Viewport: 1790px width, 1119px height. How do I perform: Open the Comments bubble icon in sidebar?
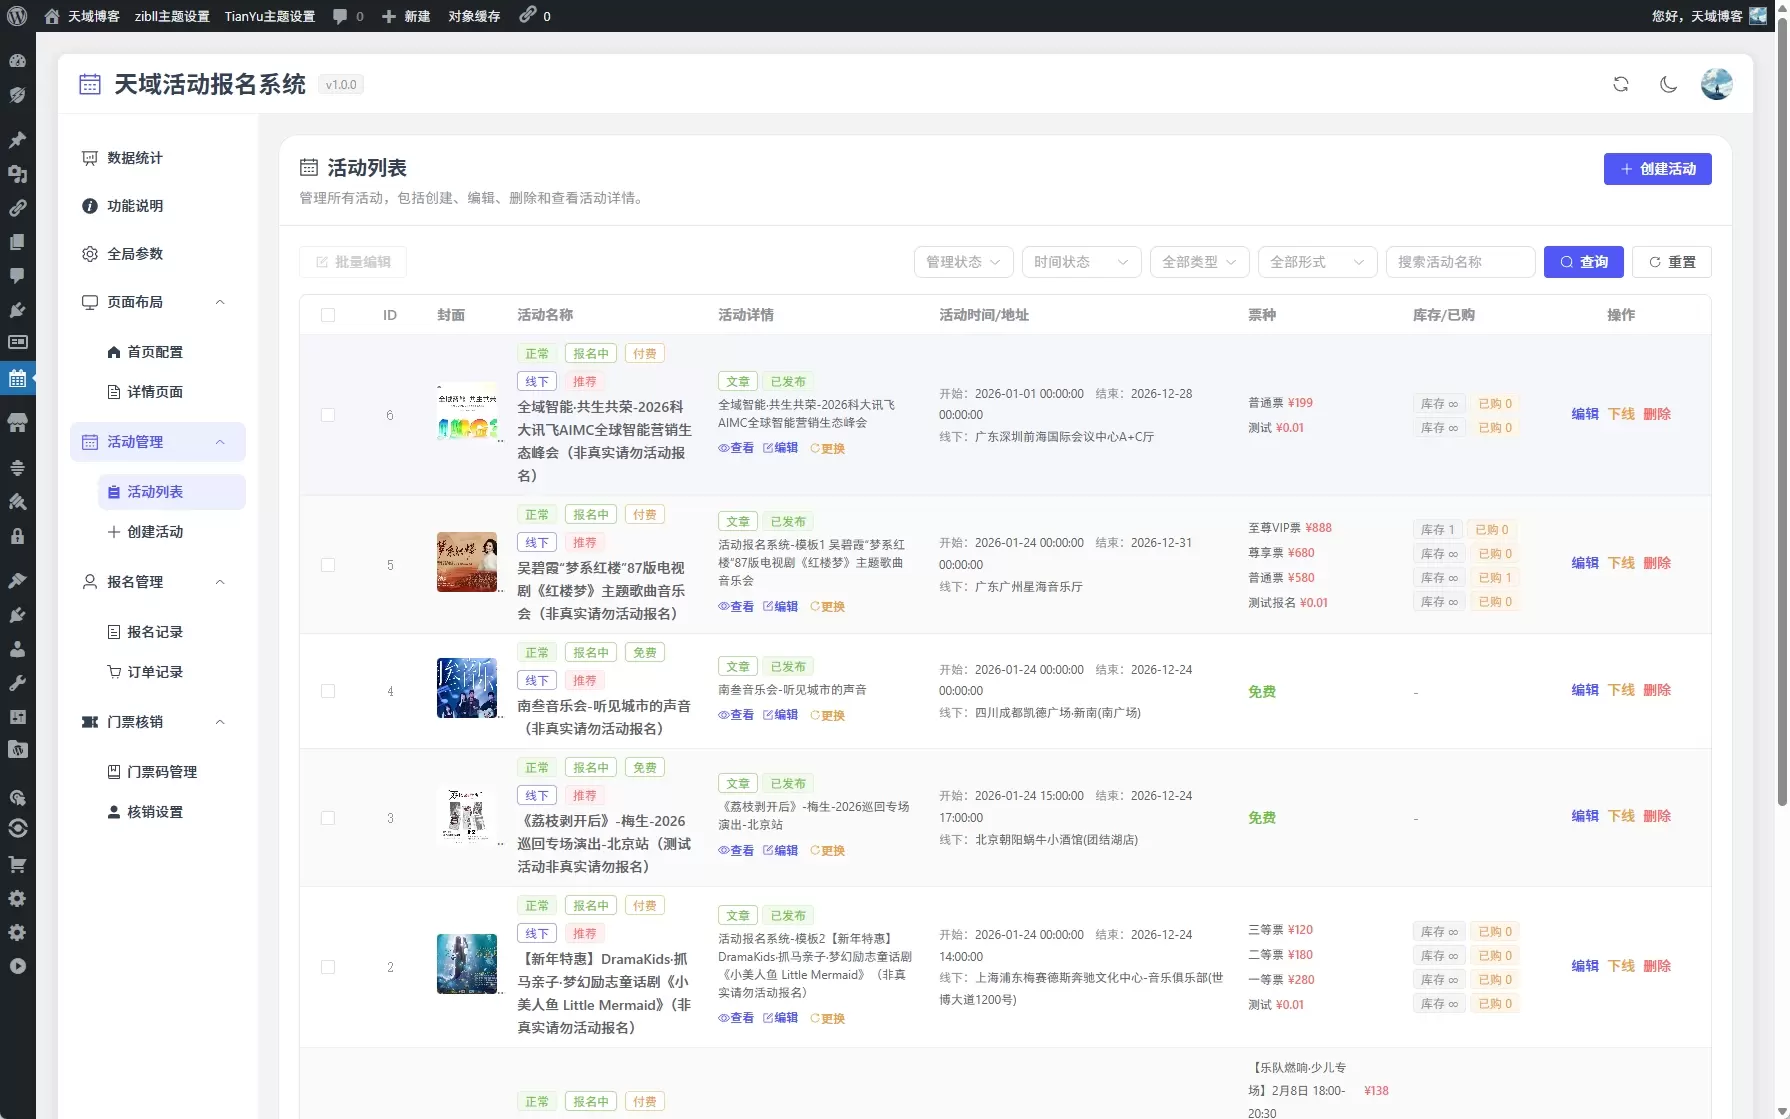17,276
